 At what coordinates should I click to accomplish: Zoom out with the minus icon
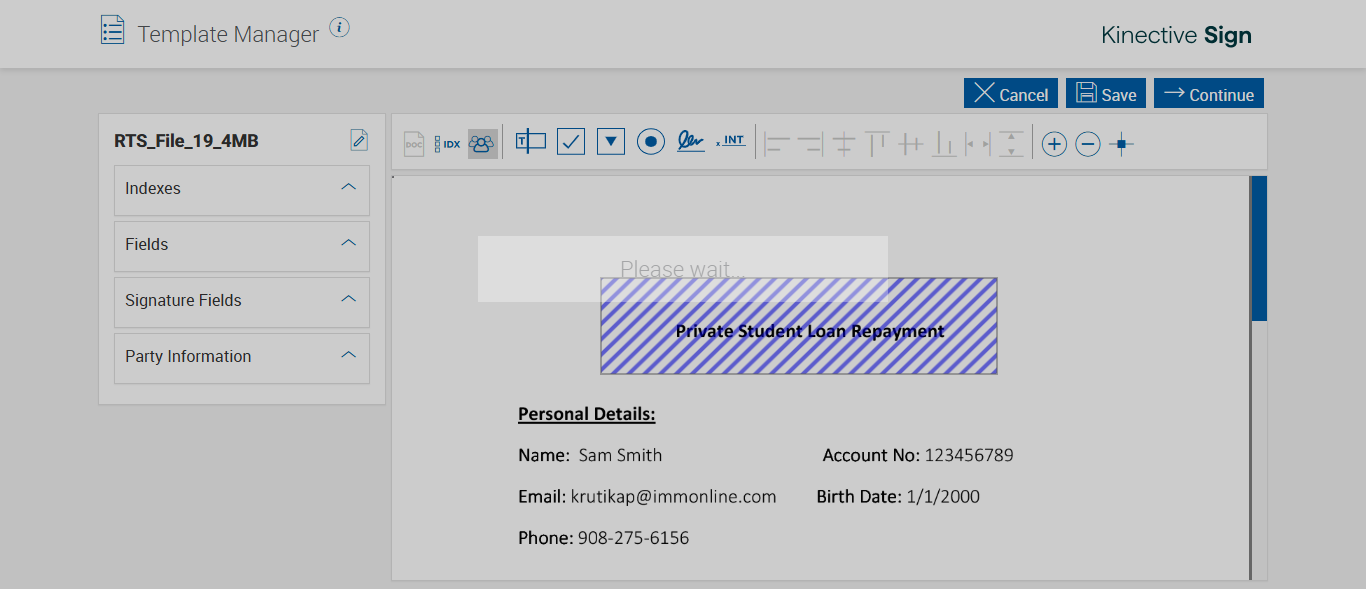[1088, 144]
